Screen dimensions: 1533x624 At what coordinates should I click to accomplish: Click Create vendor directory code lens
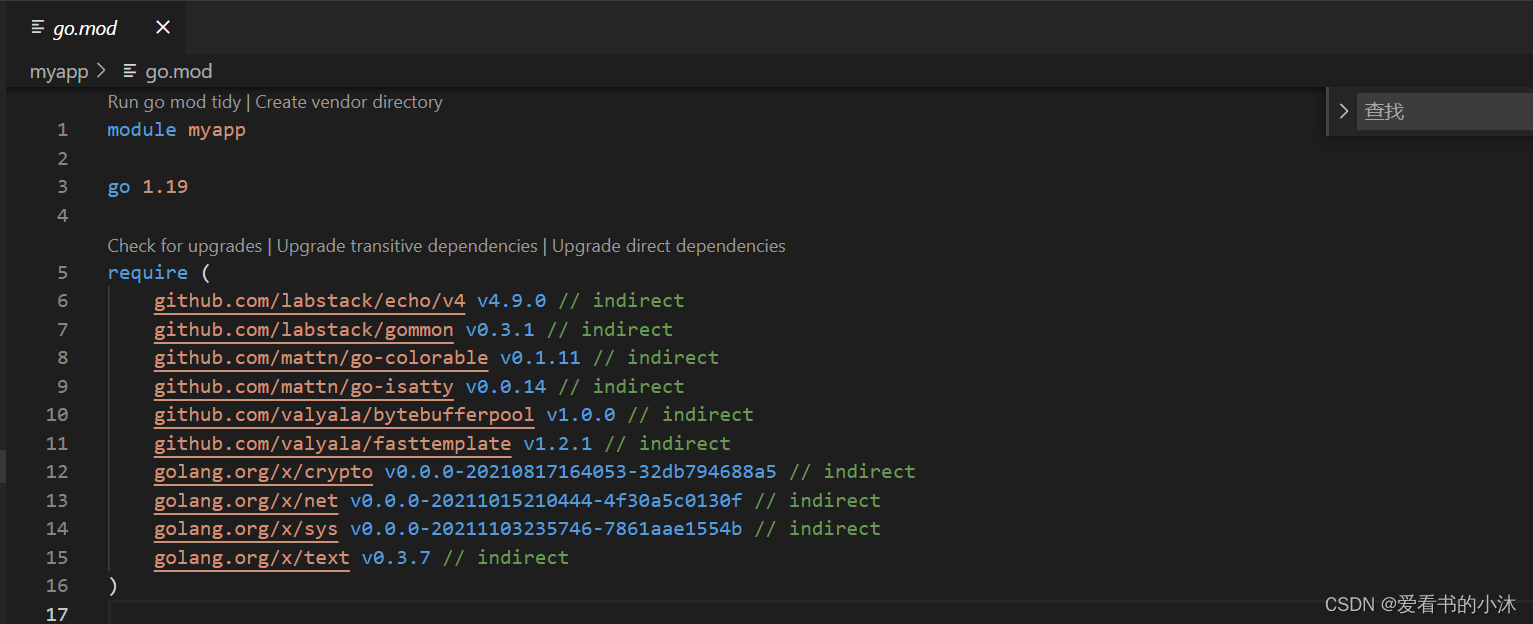[x=349, y=102]
